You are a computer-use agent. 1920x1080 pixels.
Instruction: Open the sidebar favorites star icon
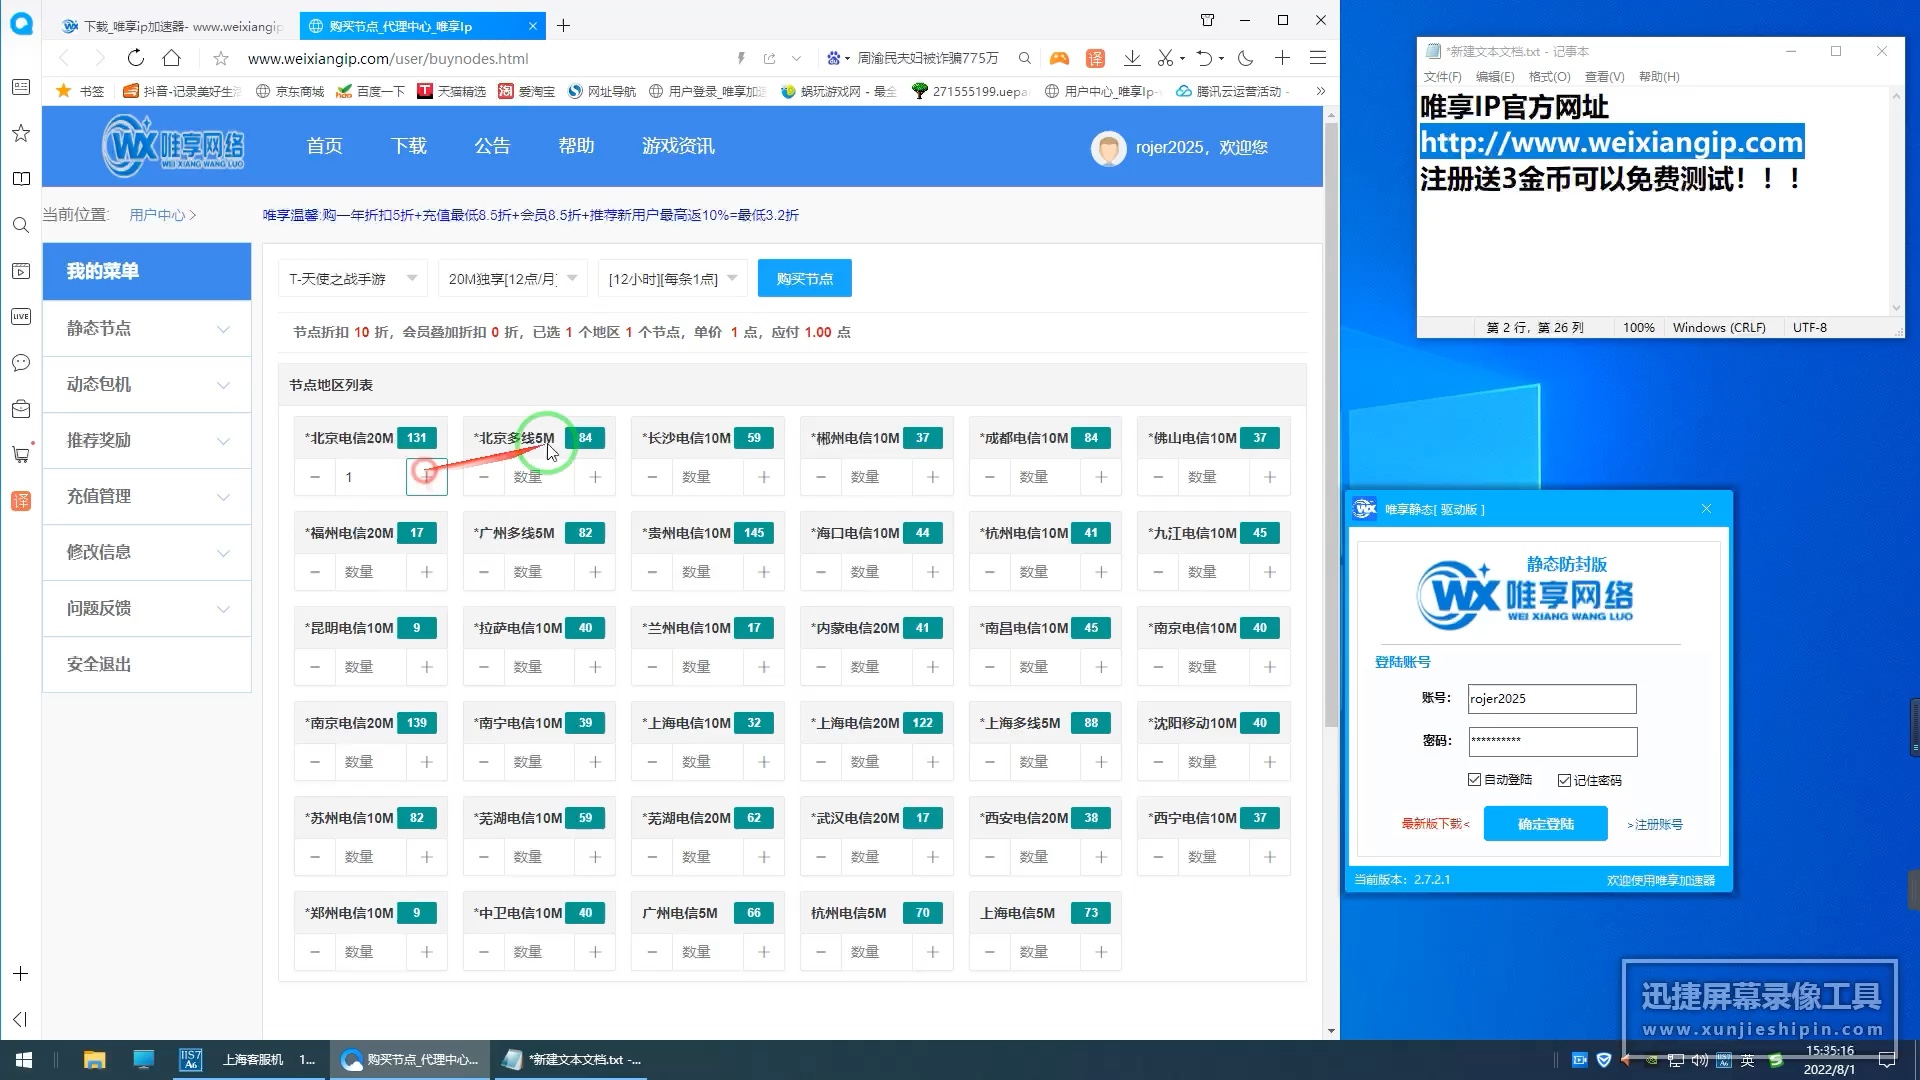21,133
